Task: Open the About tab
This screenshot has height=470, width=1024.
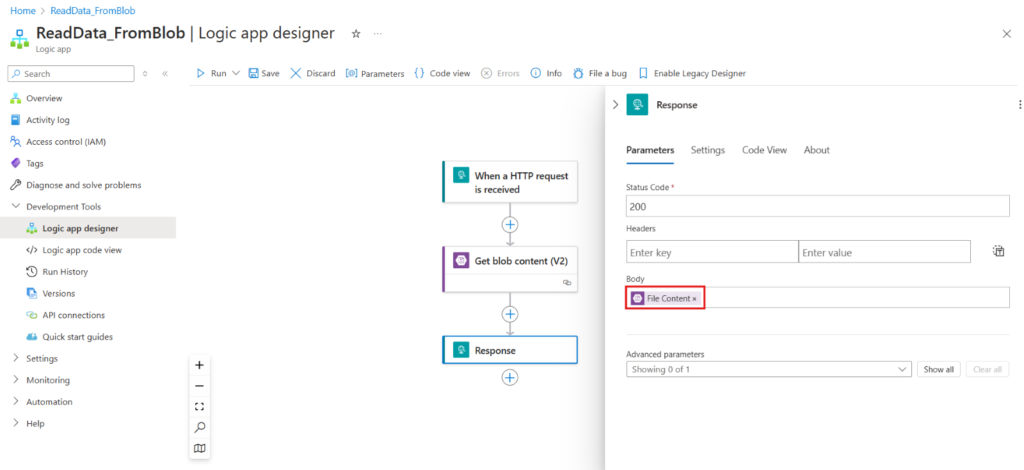Action: [816, 150]
